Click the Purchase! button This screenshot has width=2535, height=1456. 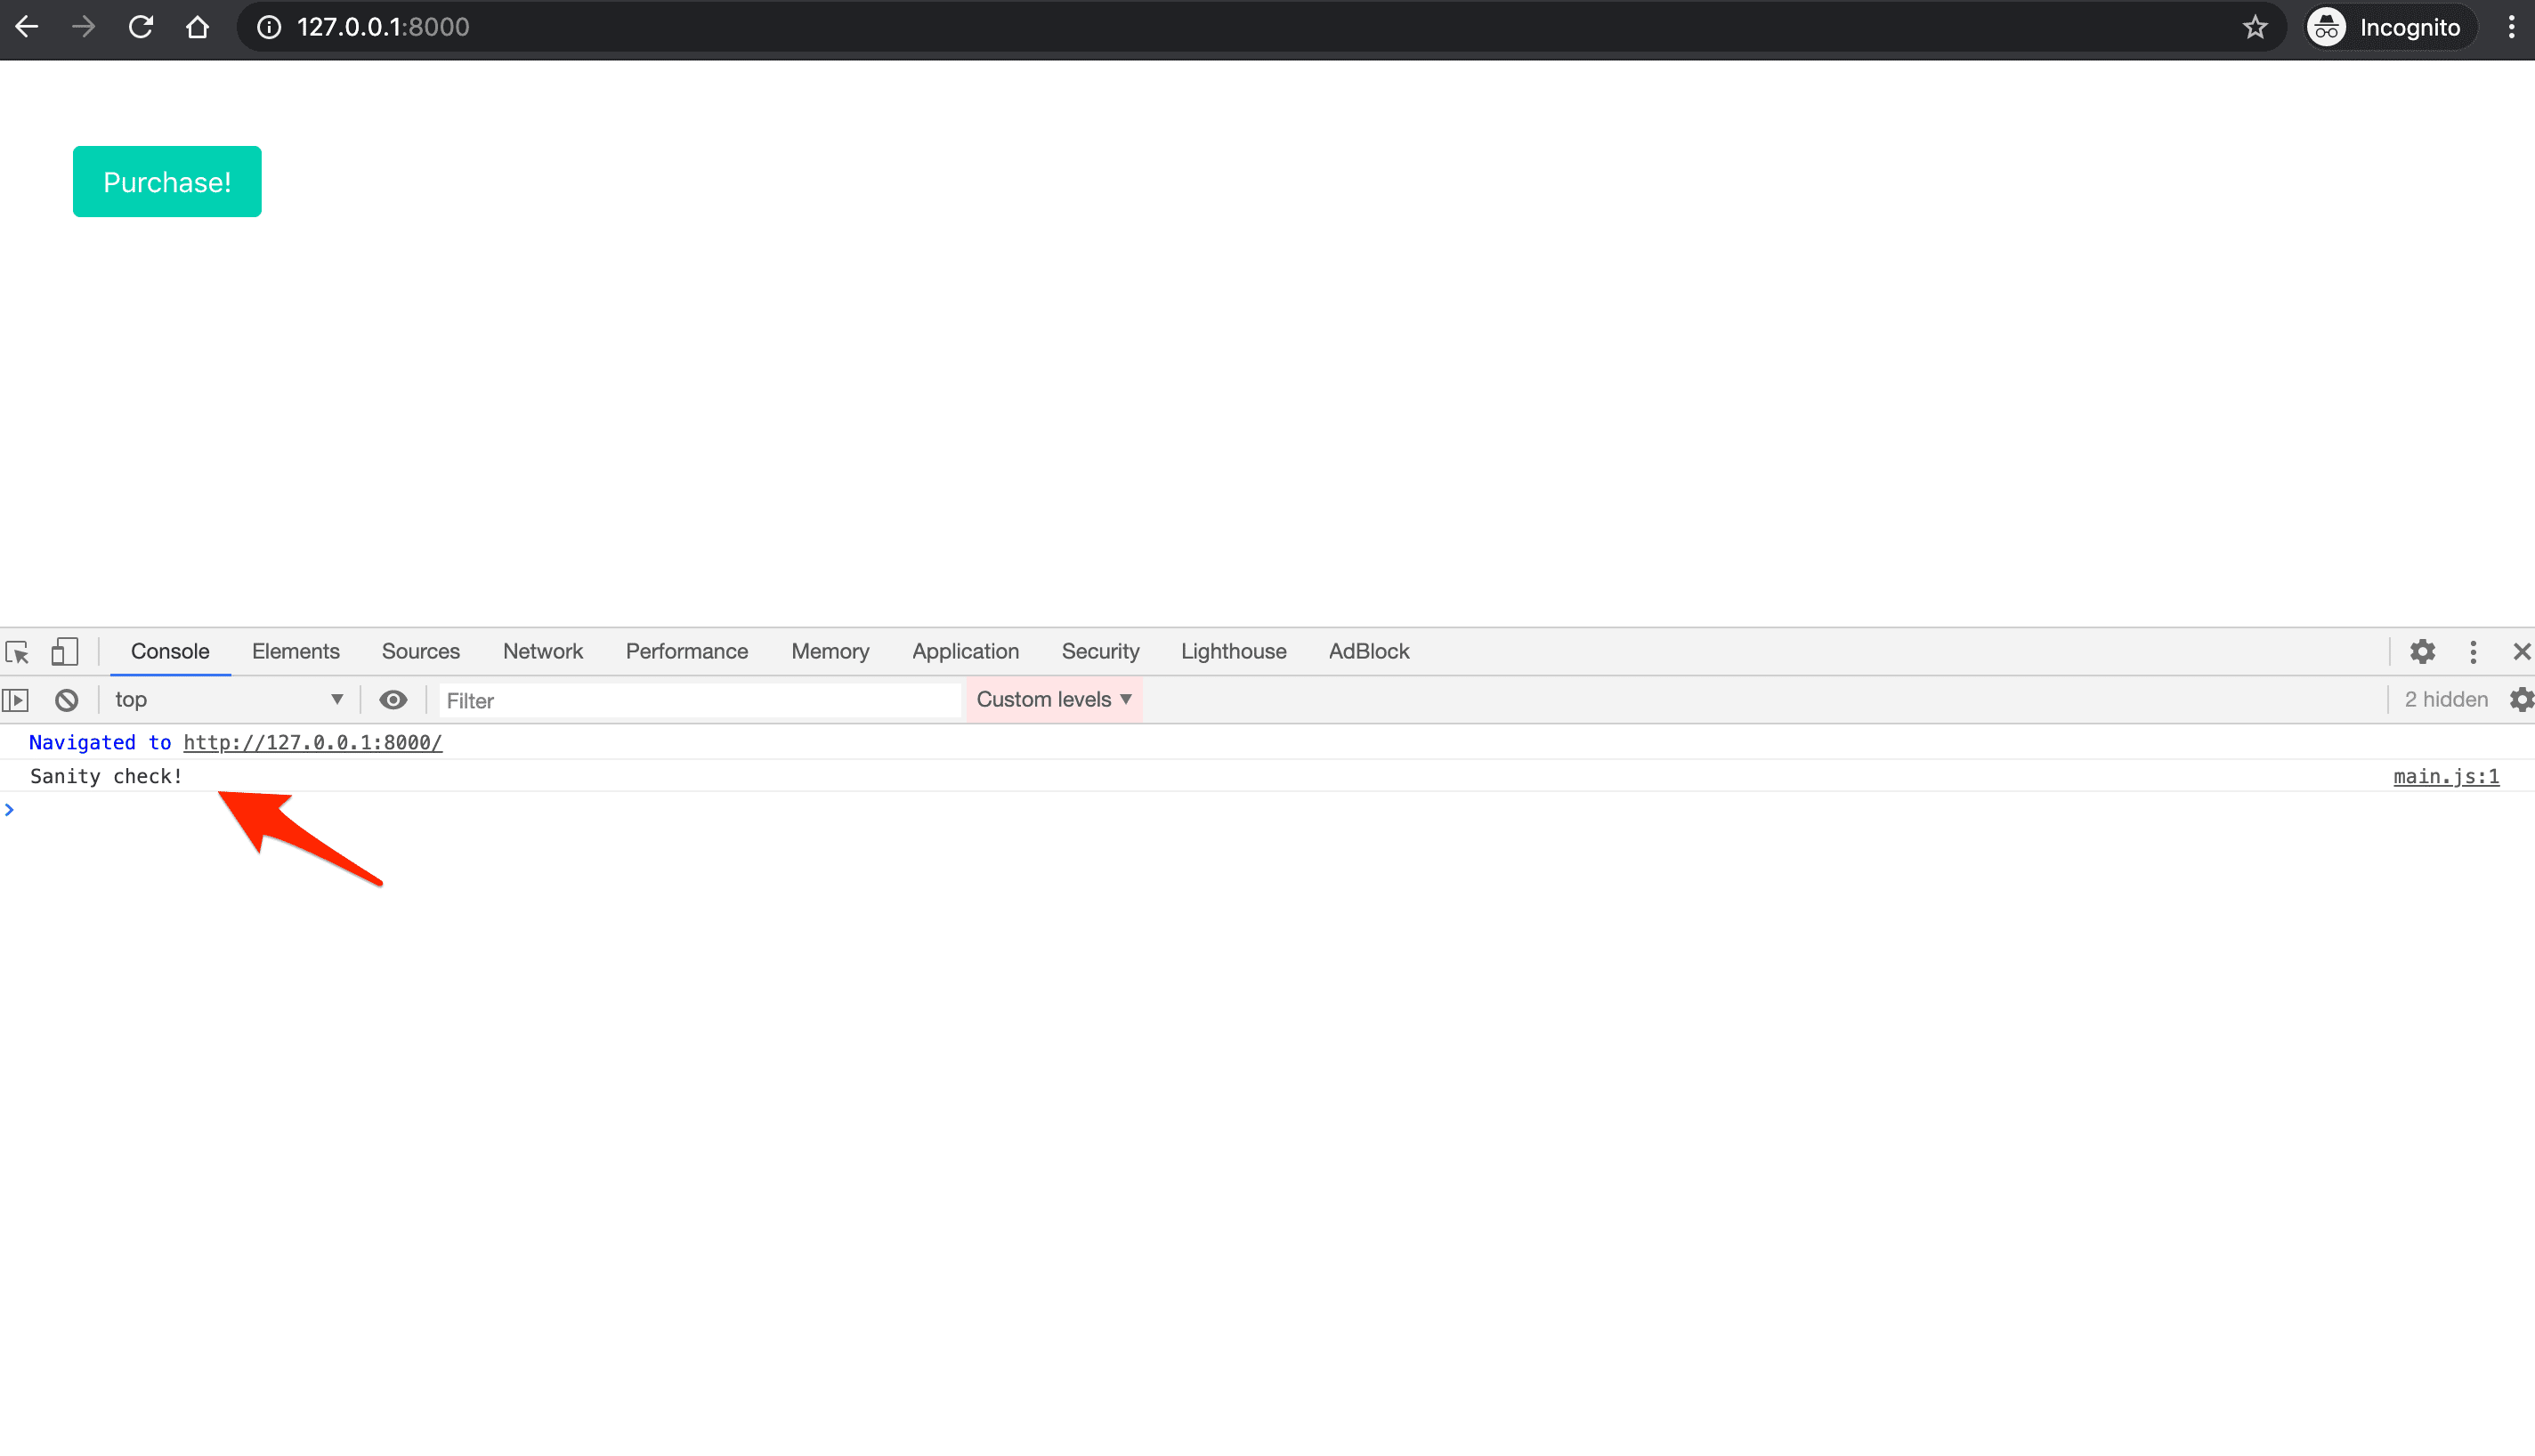point(167,182)
